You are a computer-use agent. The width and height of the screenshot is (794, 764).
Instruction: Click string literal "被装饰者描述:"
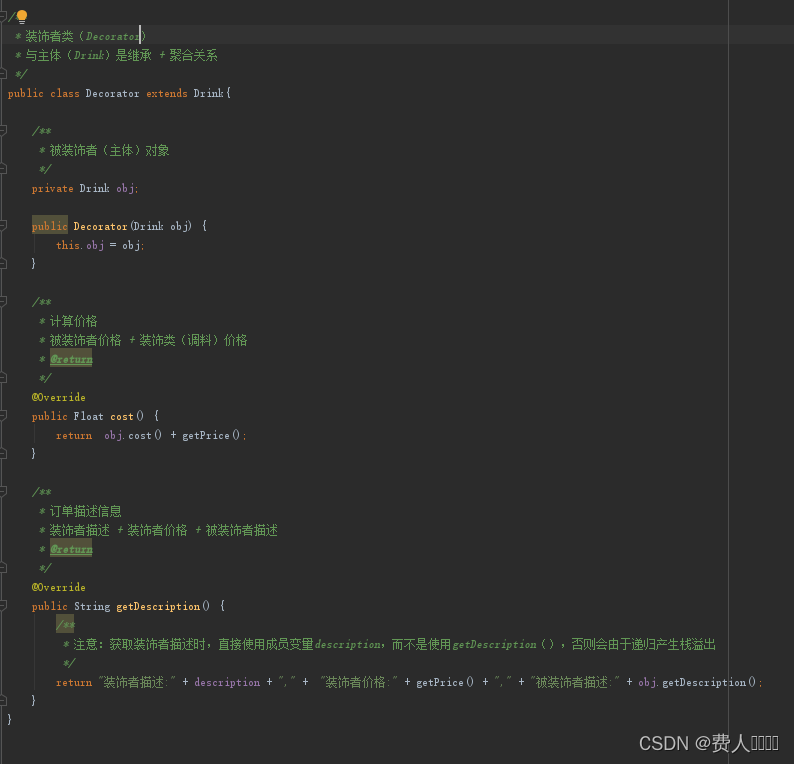point(575,682)
